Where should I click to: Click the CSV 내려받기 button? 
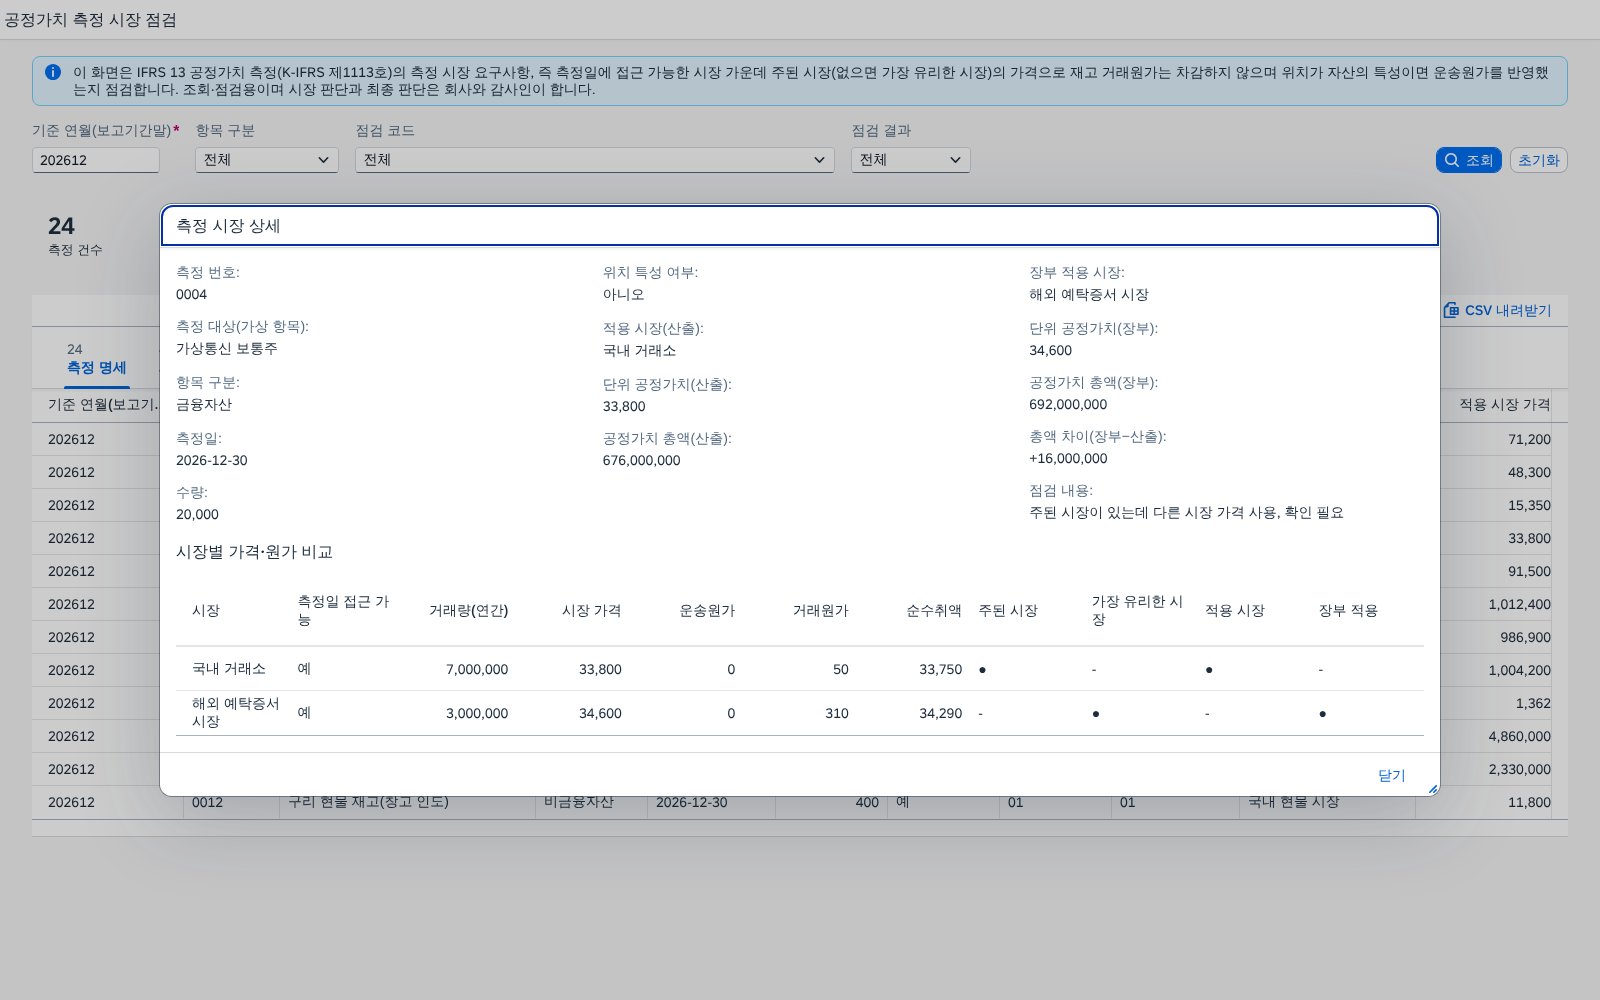click(x=1497, y=310)
